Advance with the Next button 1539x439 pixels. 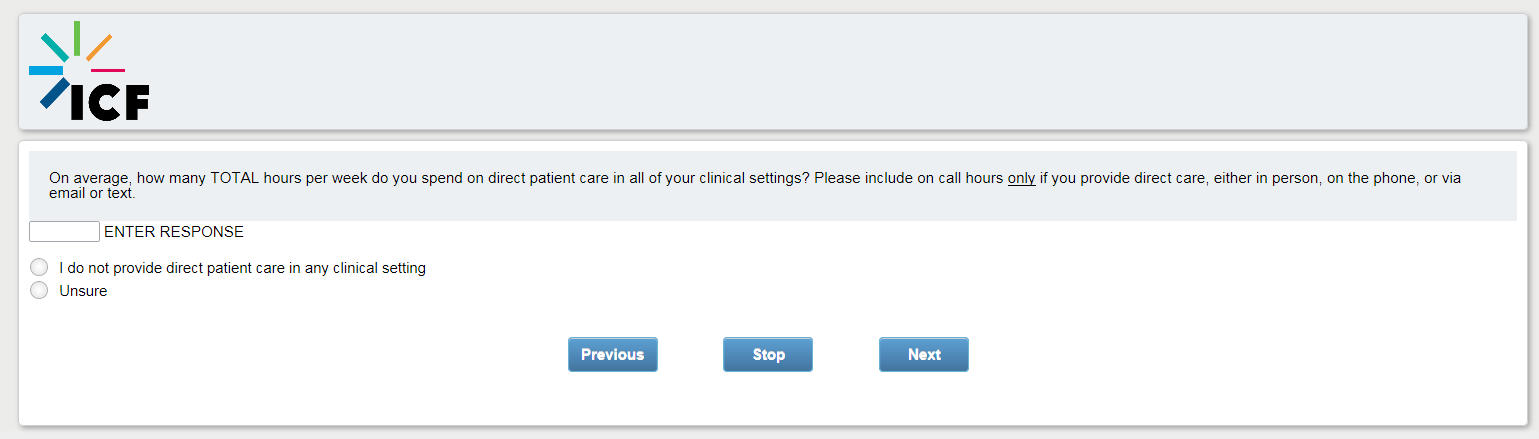pos(923,354)
